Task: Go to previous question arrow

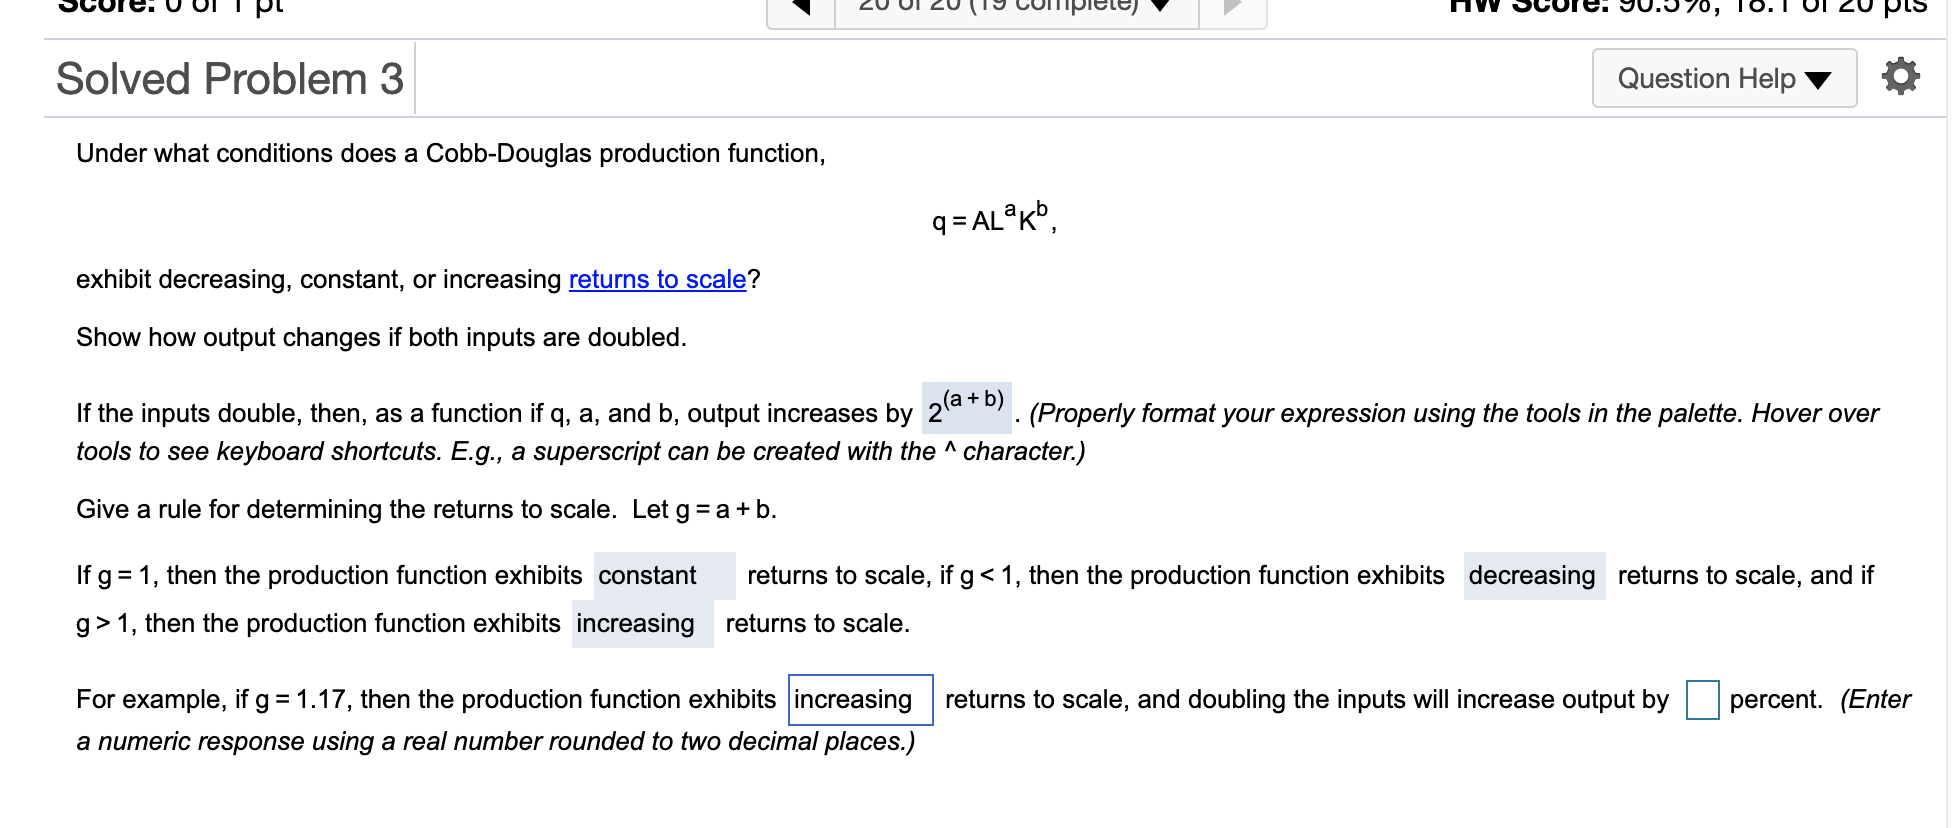Action: pyautogui.click(x=801, y=9)
